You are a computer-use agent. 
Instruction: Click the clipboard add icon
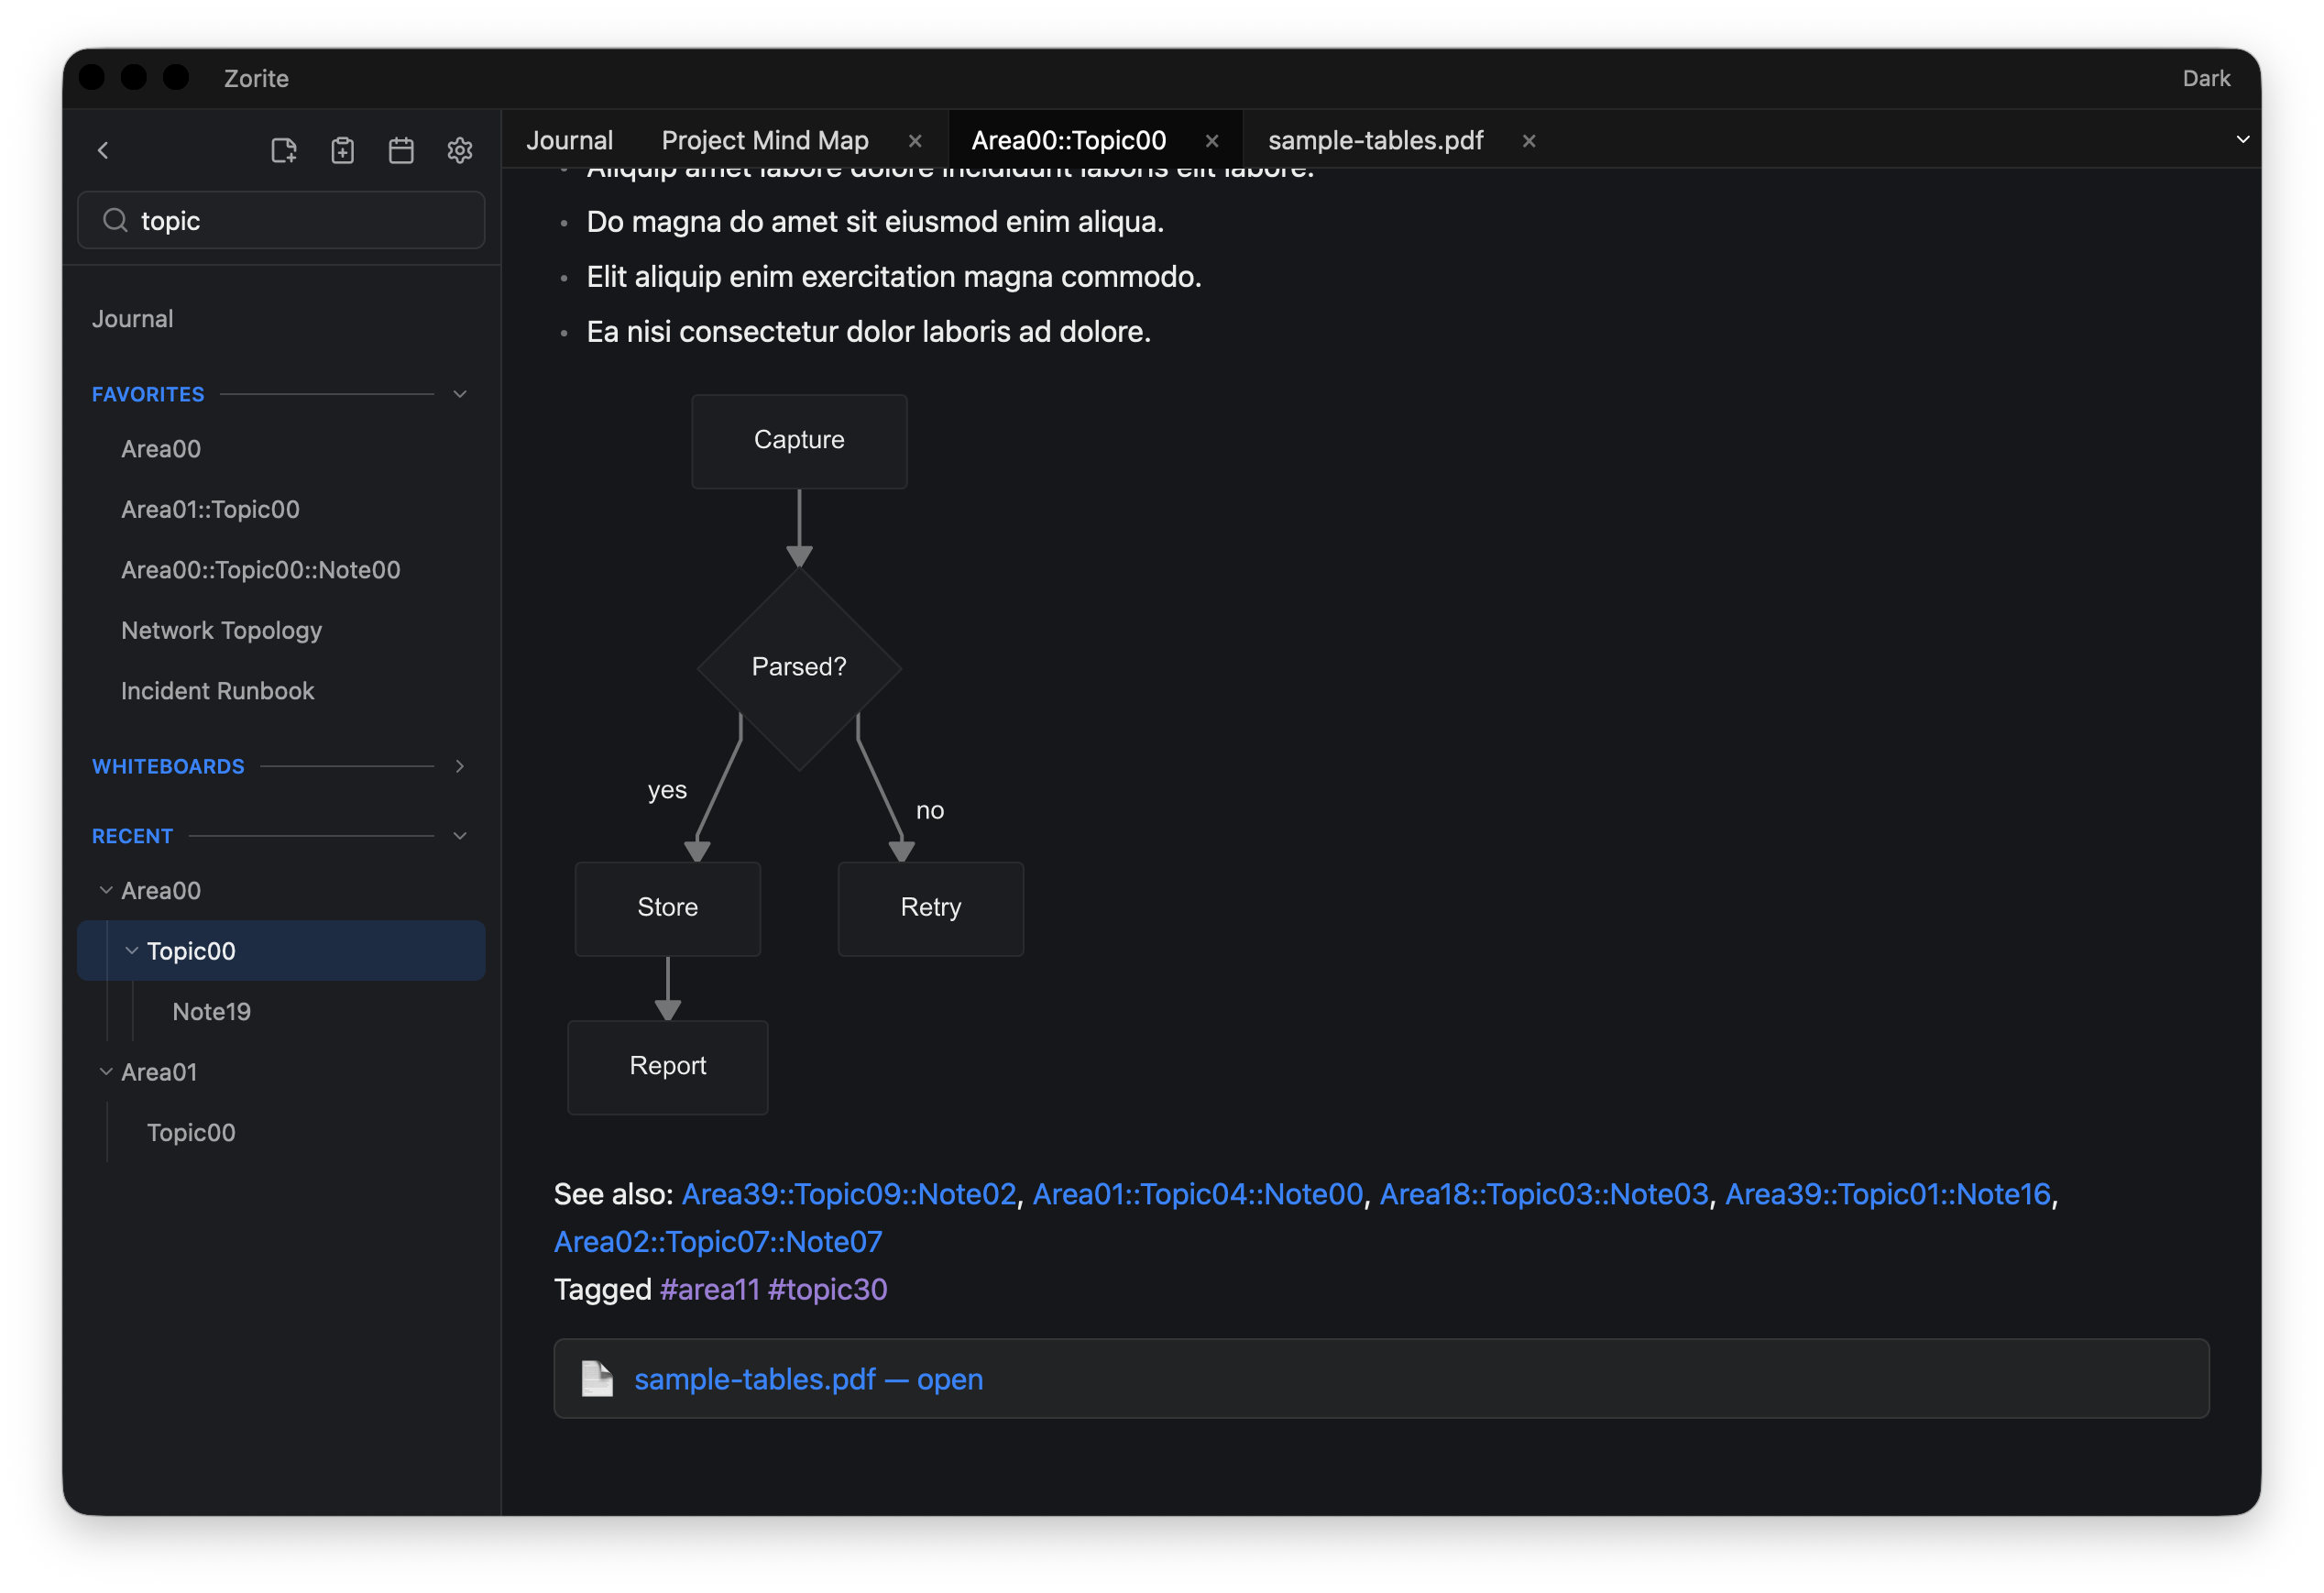pos(342,150)
